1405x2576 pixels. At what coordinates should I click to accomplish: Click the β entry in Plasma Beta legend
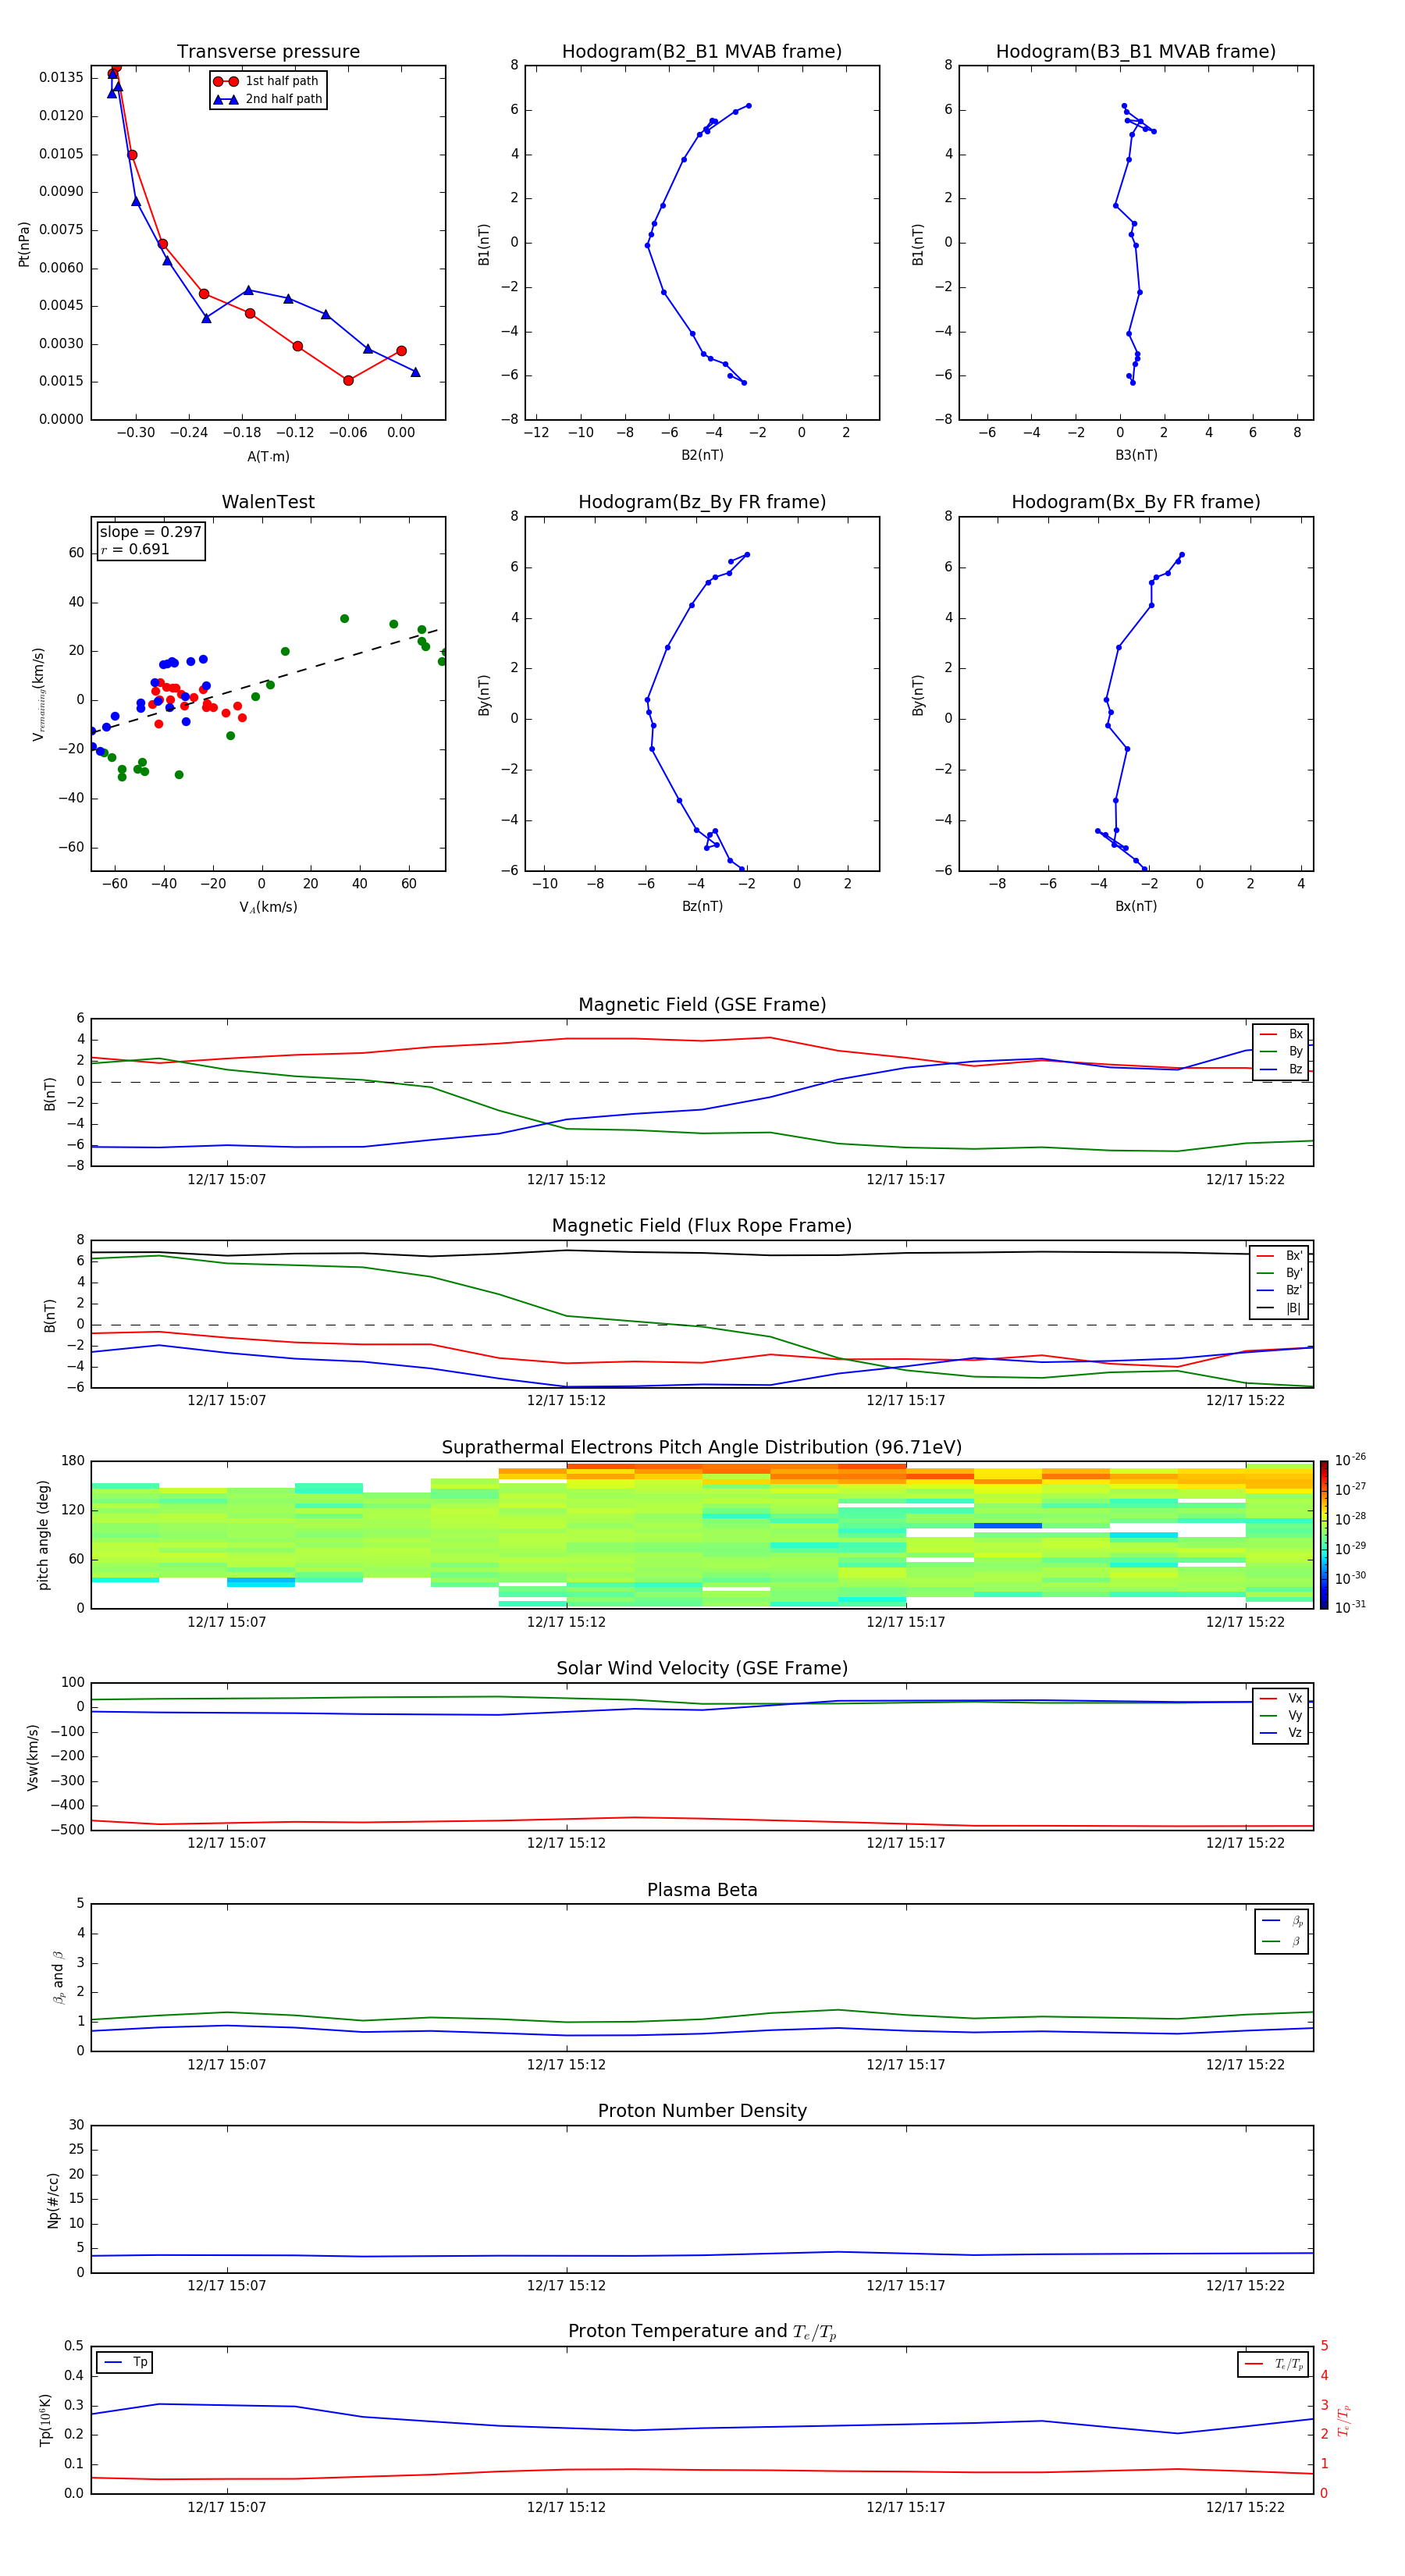pos(1282,1941)
